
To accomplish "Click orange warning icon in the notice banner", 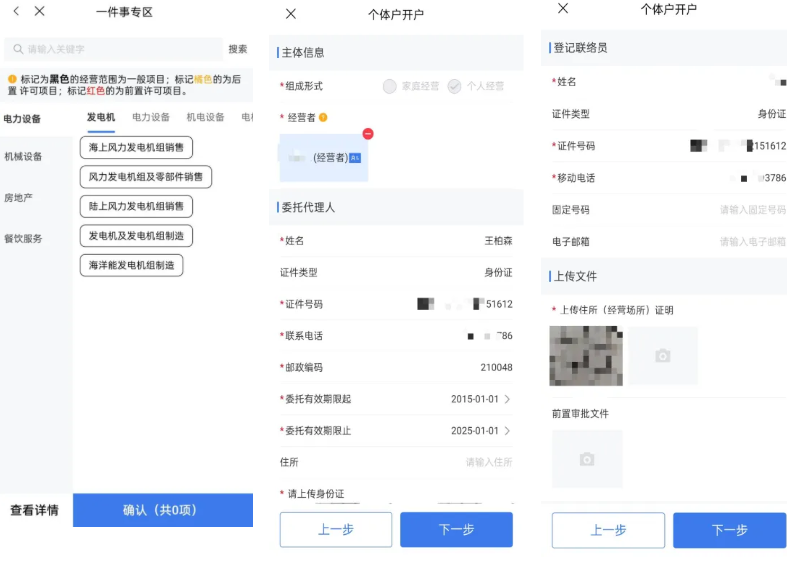I will coord(12,79).
